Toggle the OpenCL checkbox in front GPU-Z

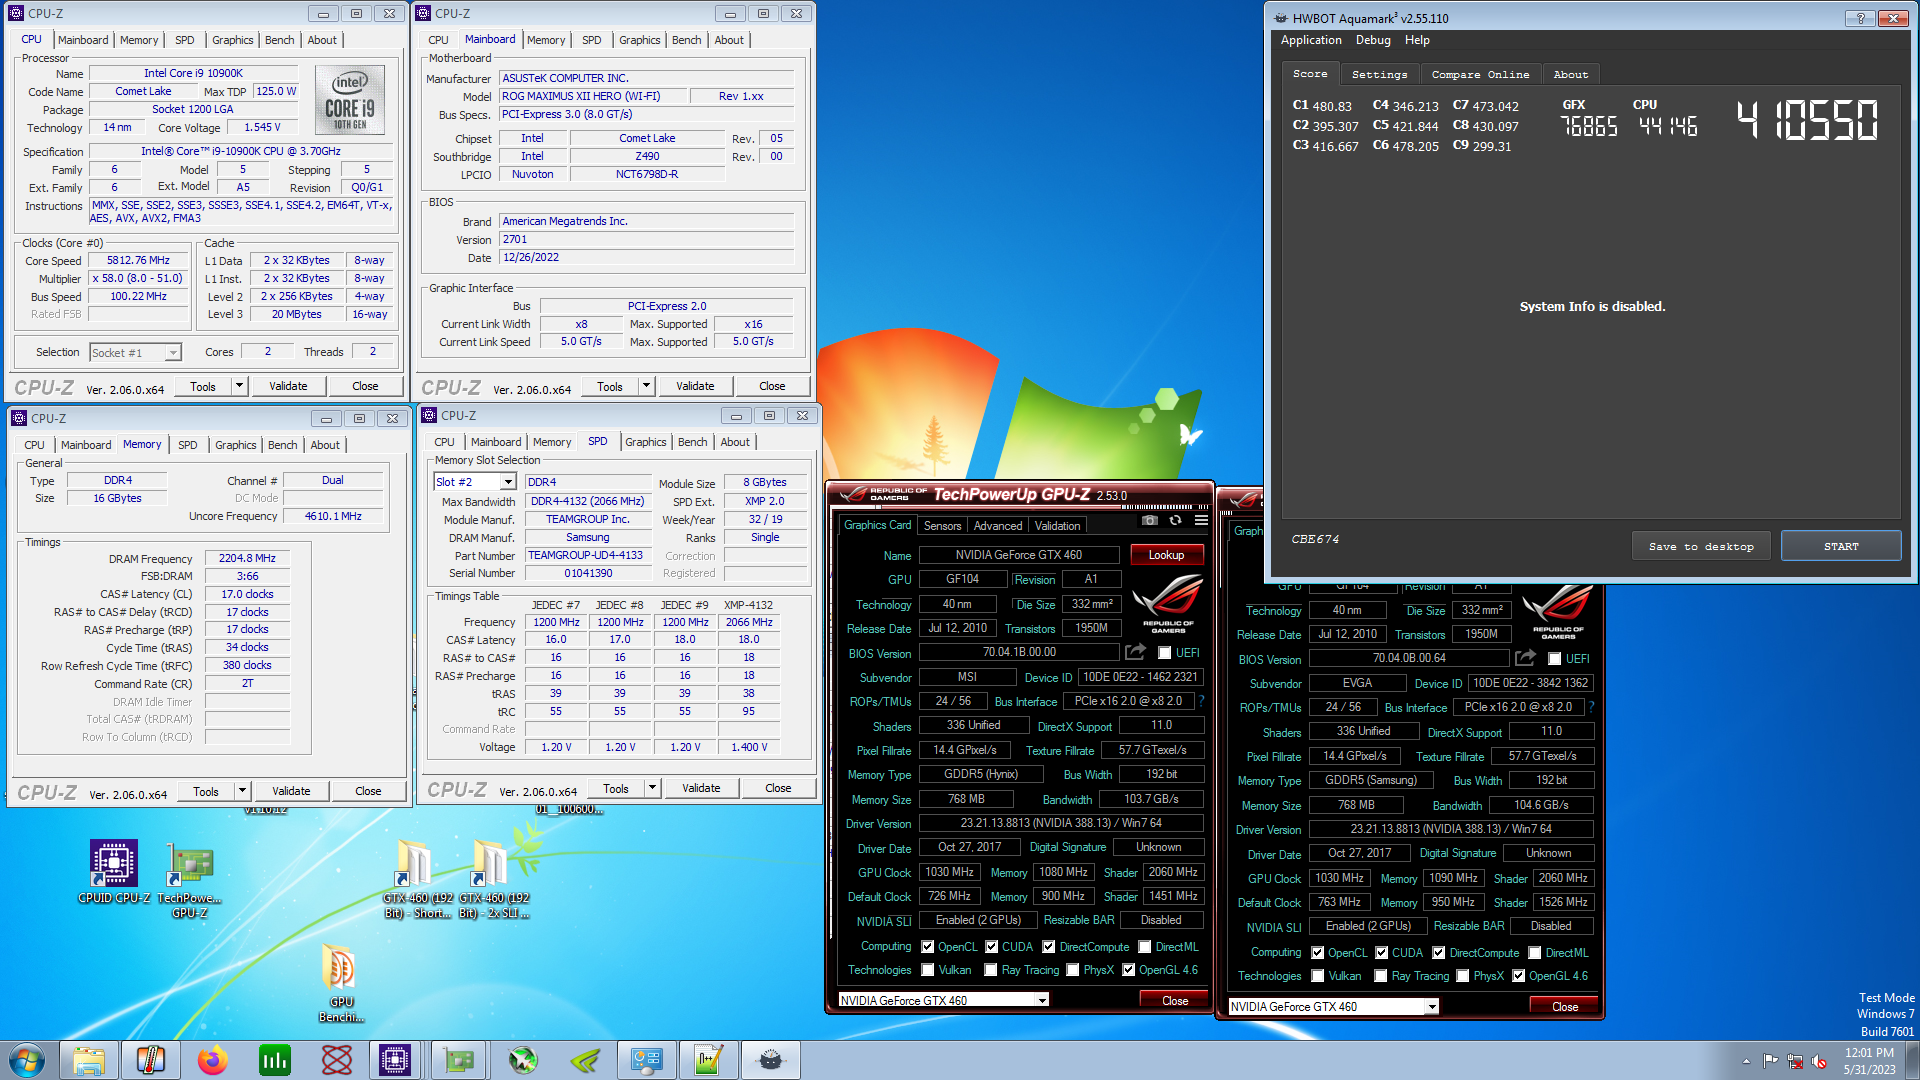[x=928, y=947]
